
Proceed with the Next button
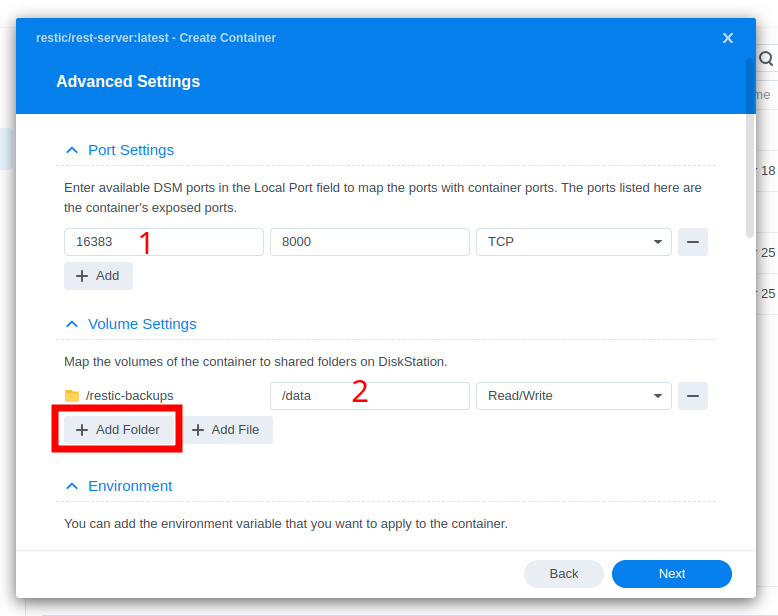[x=672, y=574]
